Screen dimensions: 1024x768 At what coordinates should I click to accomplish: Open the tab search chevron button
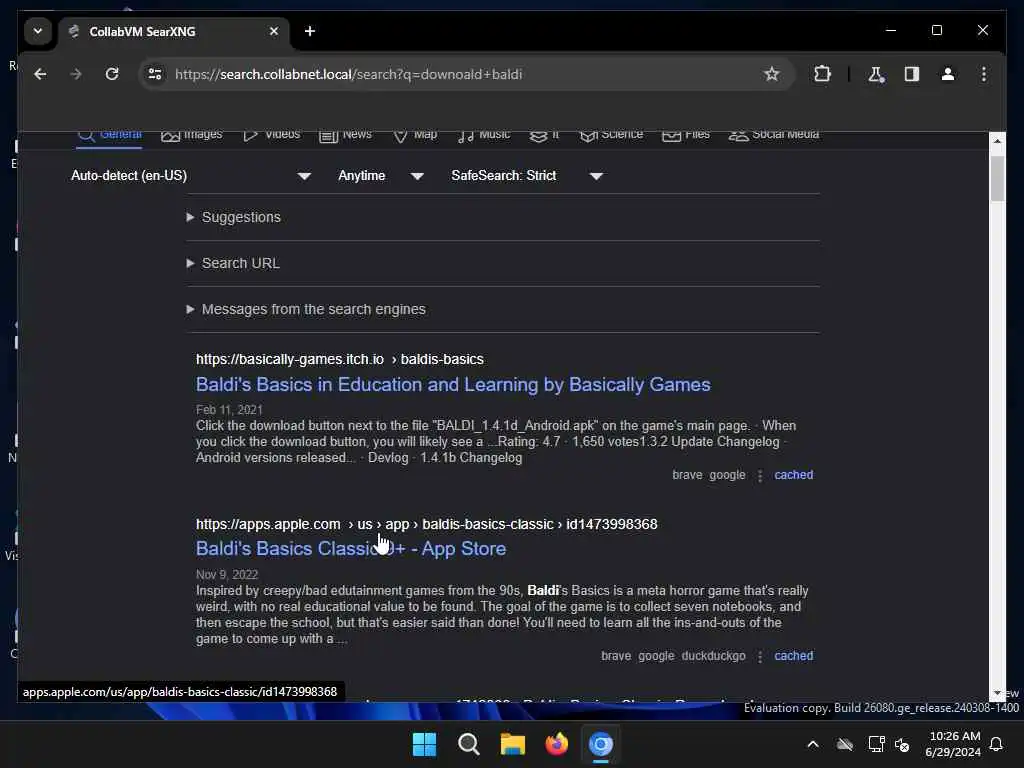38,31
